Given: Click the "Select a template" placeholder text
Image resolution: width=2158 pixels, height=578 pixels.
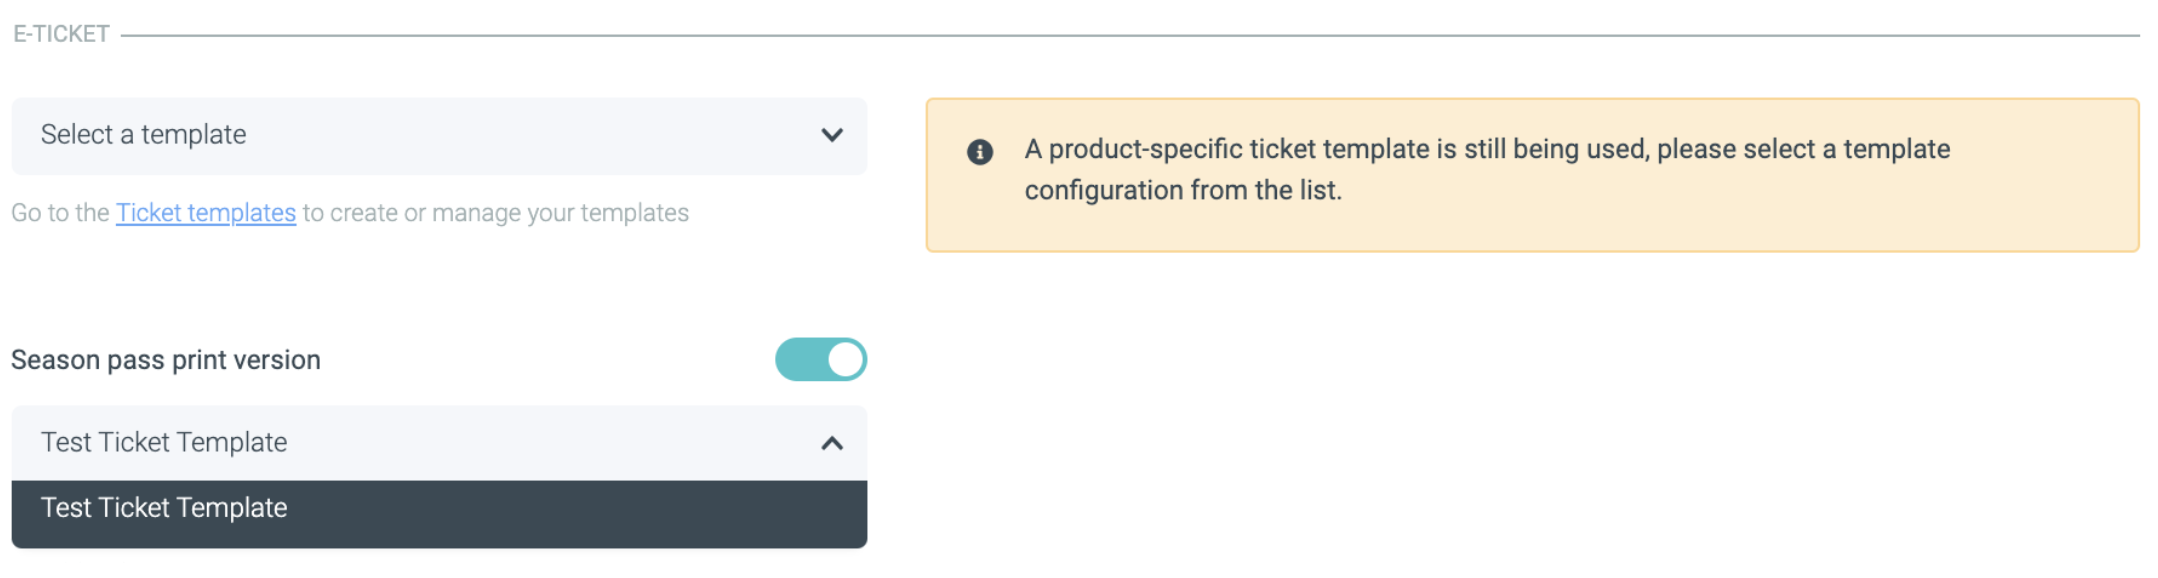Looking at the screenshot, I should click(144, 135).
